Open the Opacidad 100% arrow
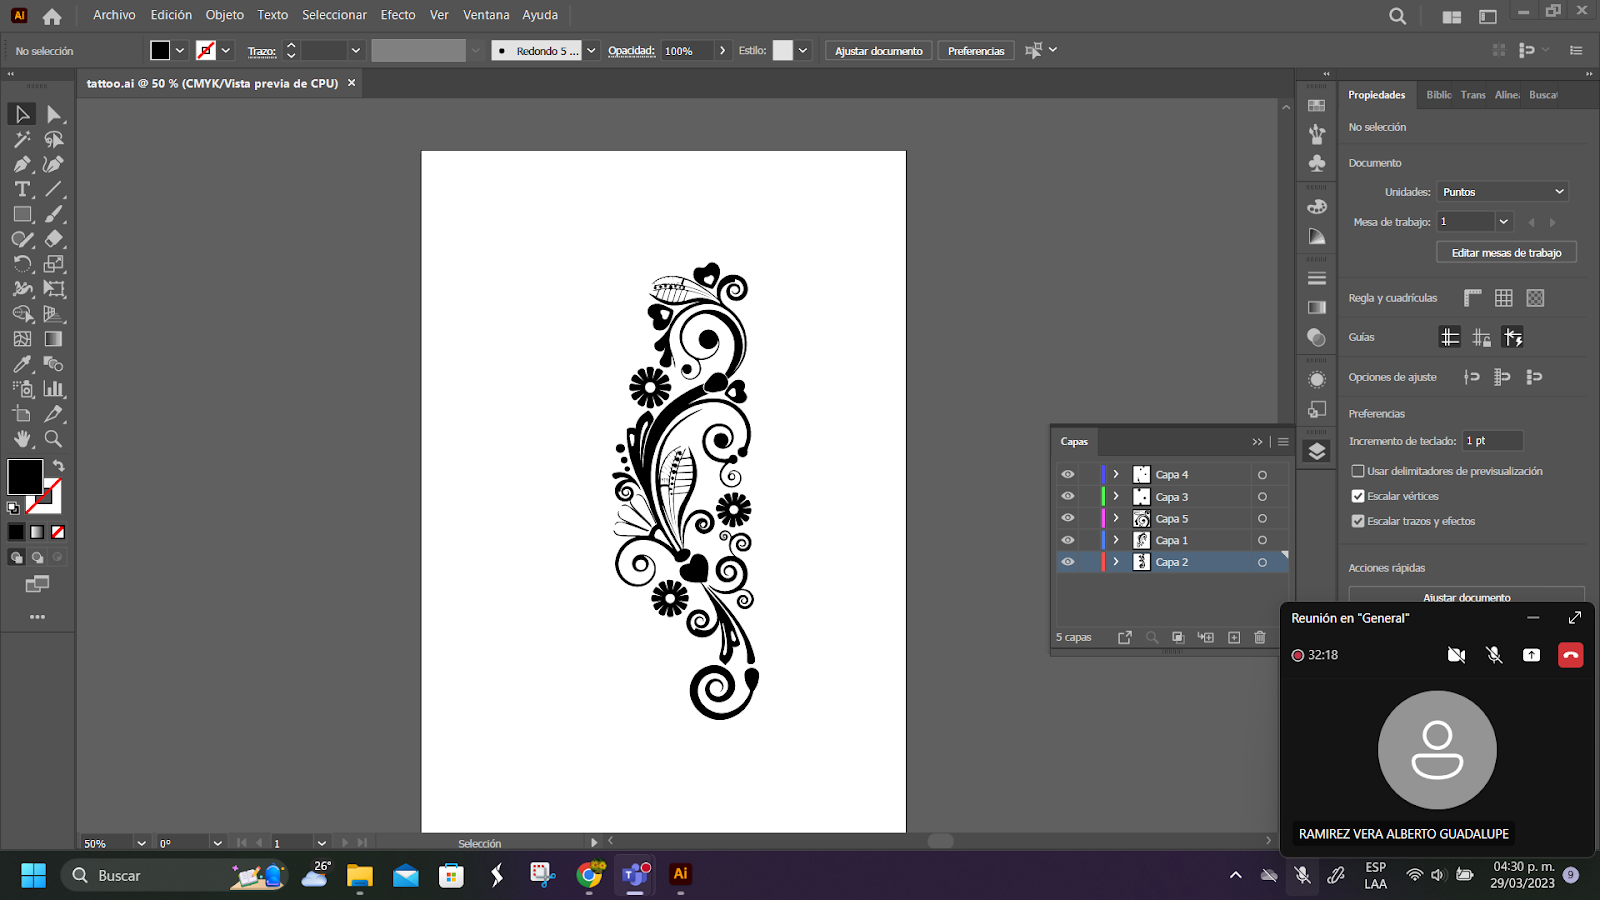 point(723,51)
